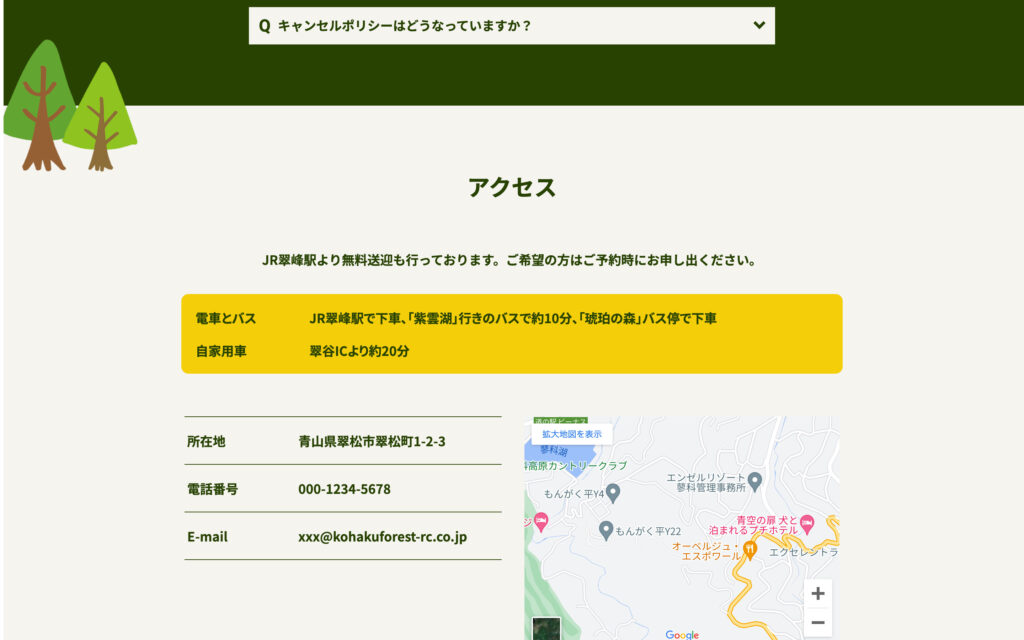
Task: Click the もんがく平Y22 map pin
Action: (x=605, y=529)
